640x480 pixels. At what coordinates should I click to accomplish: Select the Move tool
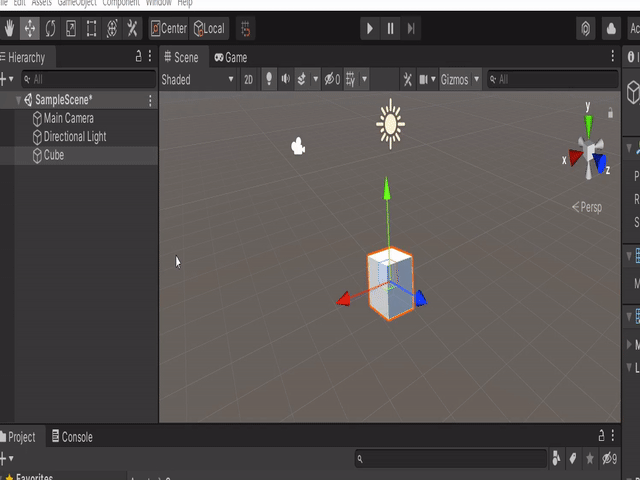pyautogui.click(x=30, y=29)
